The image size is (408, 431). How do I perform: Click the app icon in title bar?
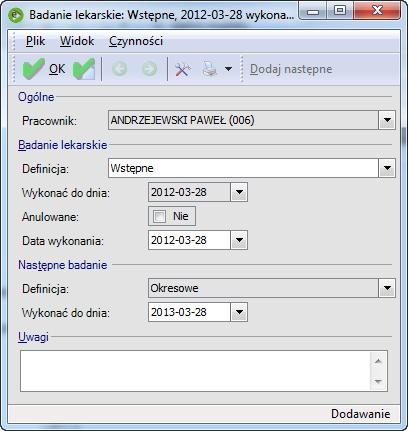(x=16, y=15)
